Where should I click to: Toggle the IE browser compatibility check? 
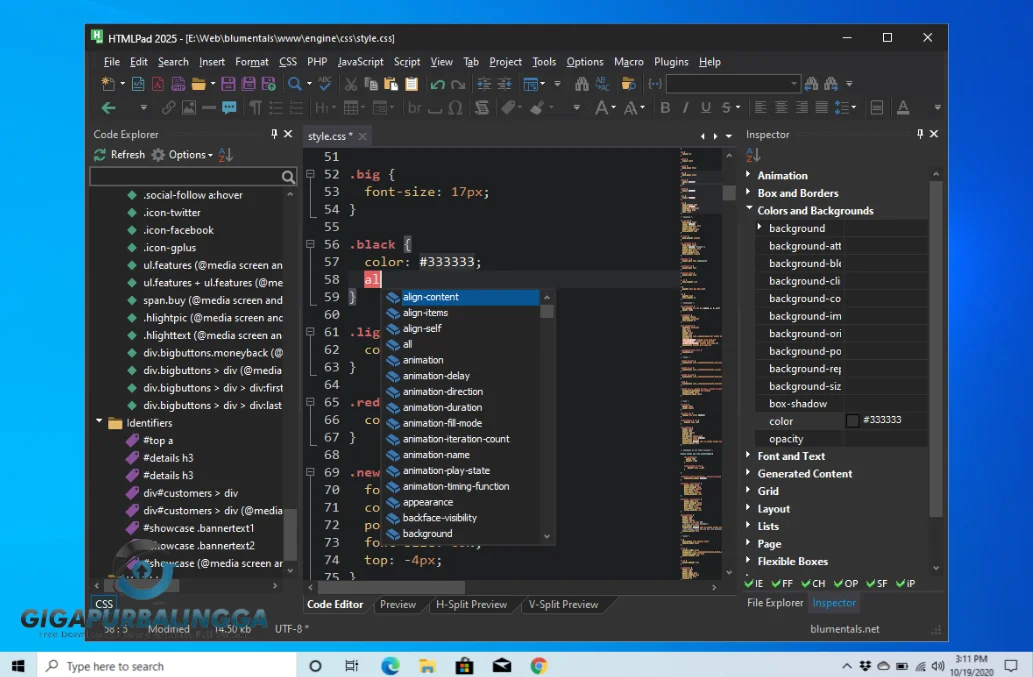[x=754, y=583]
